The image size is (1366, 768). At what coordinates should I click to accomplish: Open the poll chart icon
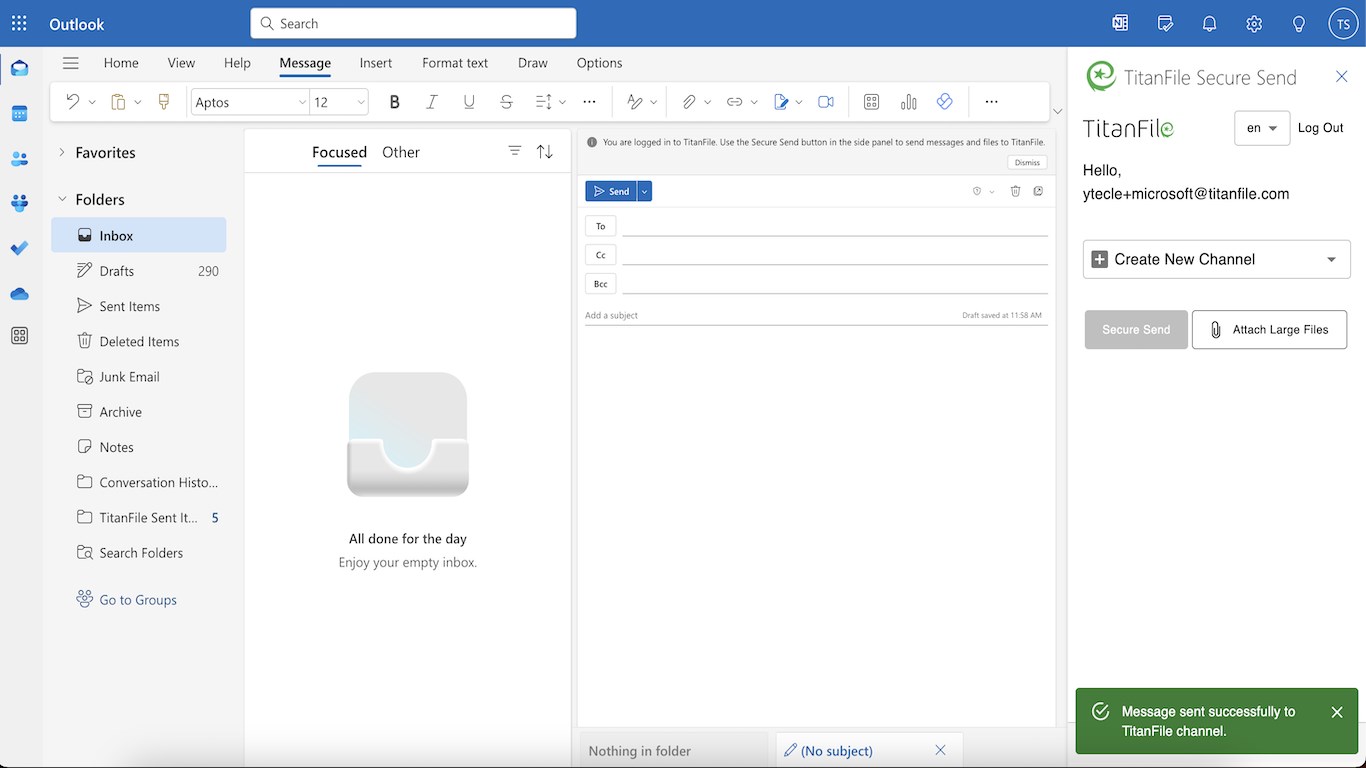point(908,101)
